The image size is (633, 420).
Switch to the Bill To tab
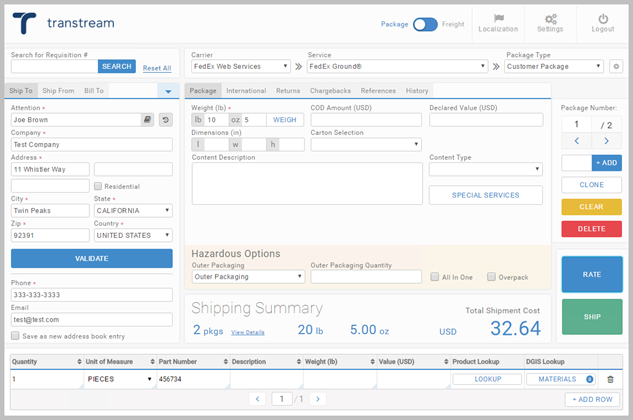click(x=94, y=91)
